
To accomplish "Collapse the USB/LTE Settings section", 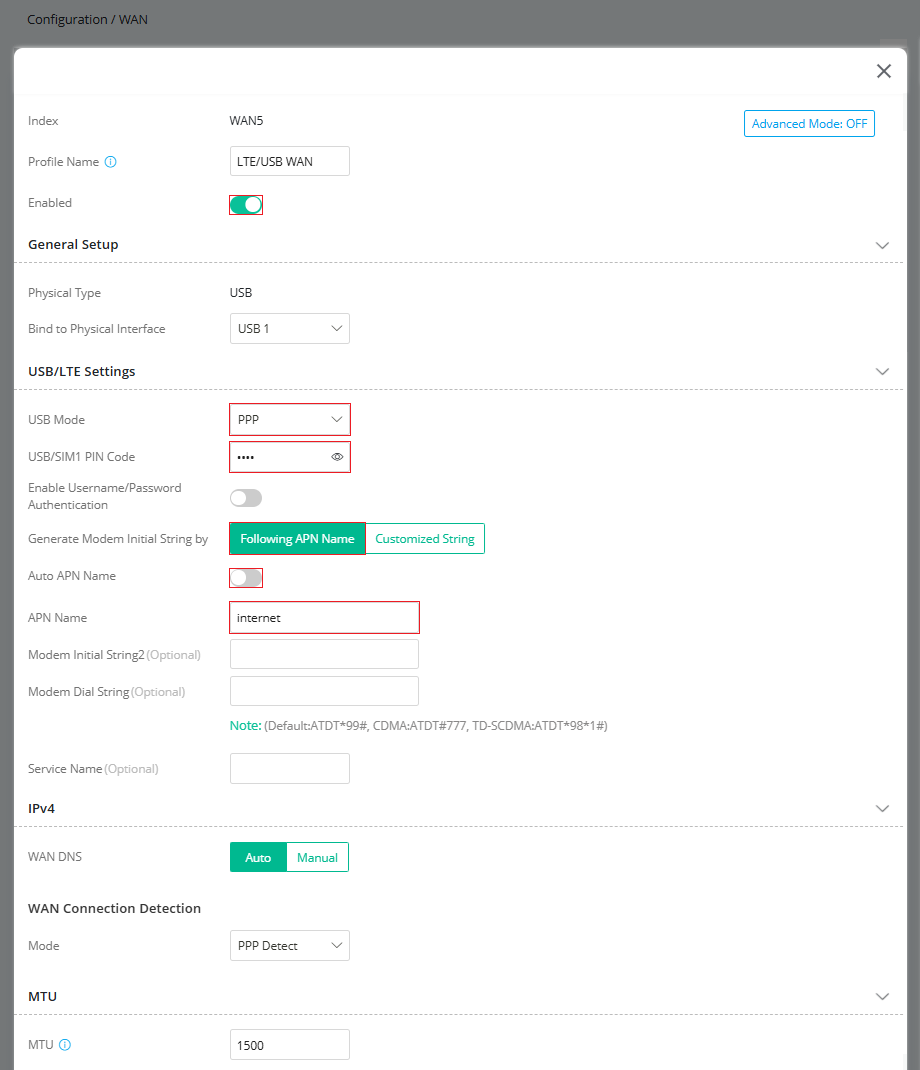I will click(x=882, y=371).
